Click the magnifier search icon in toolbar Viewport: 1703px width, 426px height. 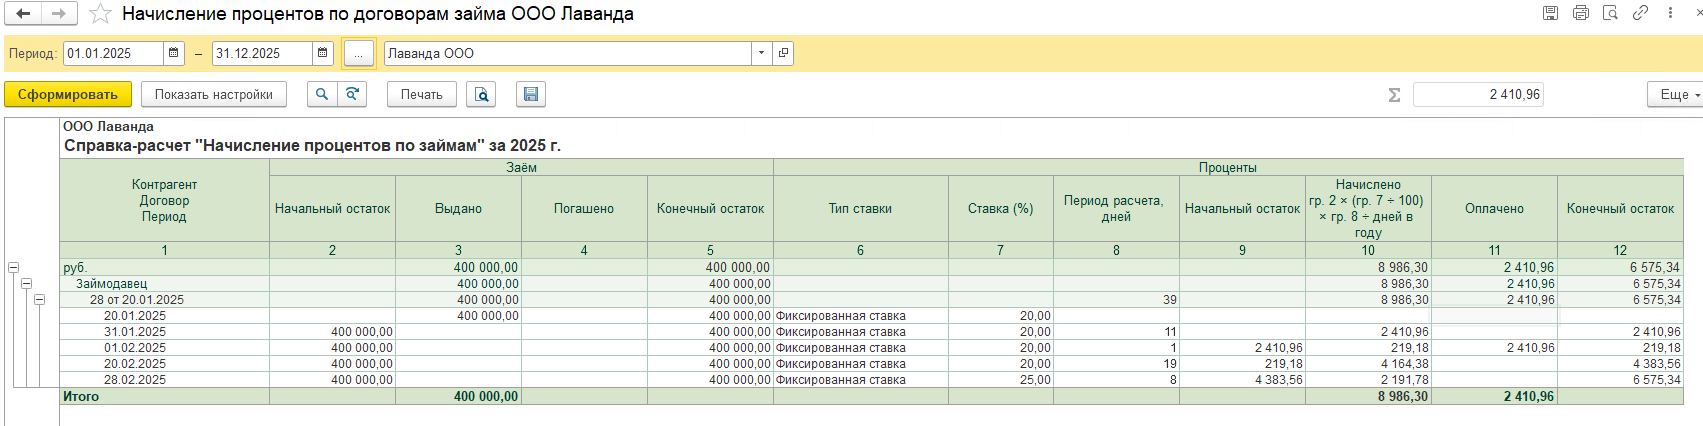[321, 94]
